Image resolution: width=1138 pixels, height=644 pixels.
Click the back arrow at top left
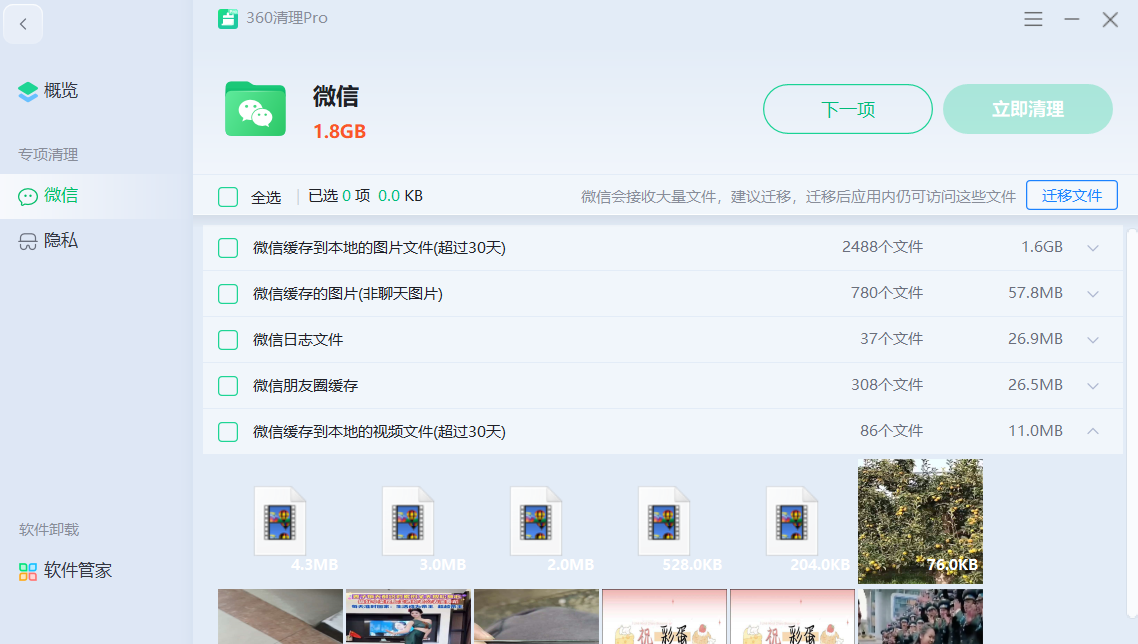pos(23,23)
